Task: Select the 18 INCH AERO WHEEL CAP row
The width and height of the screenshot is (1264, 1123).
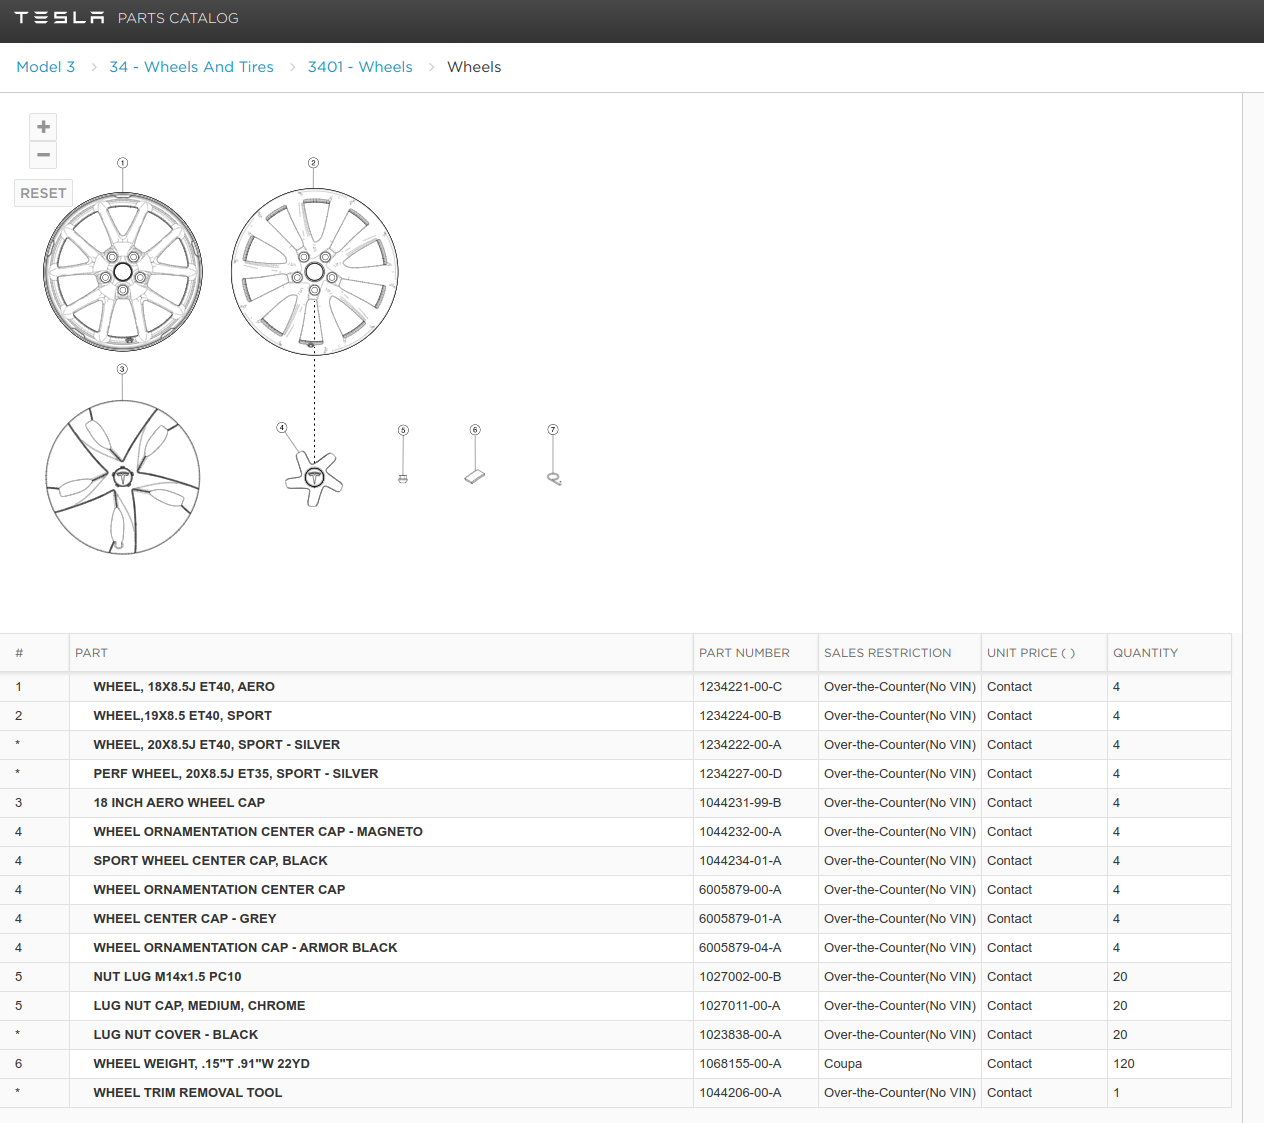Action: (x=179, y=803)
